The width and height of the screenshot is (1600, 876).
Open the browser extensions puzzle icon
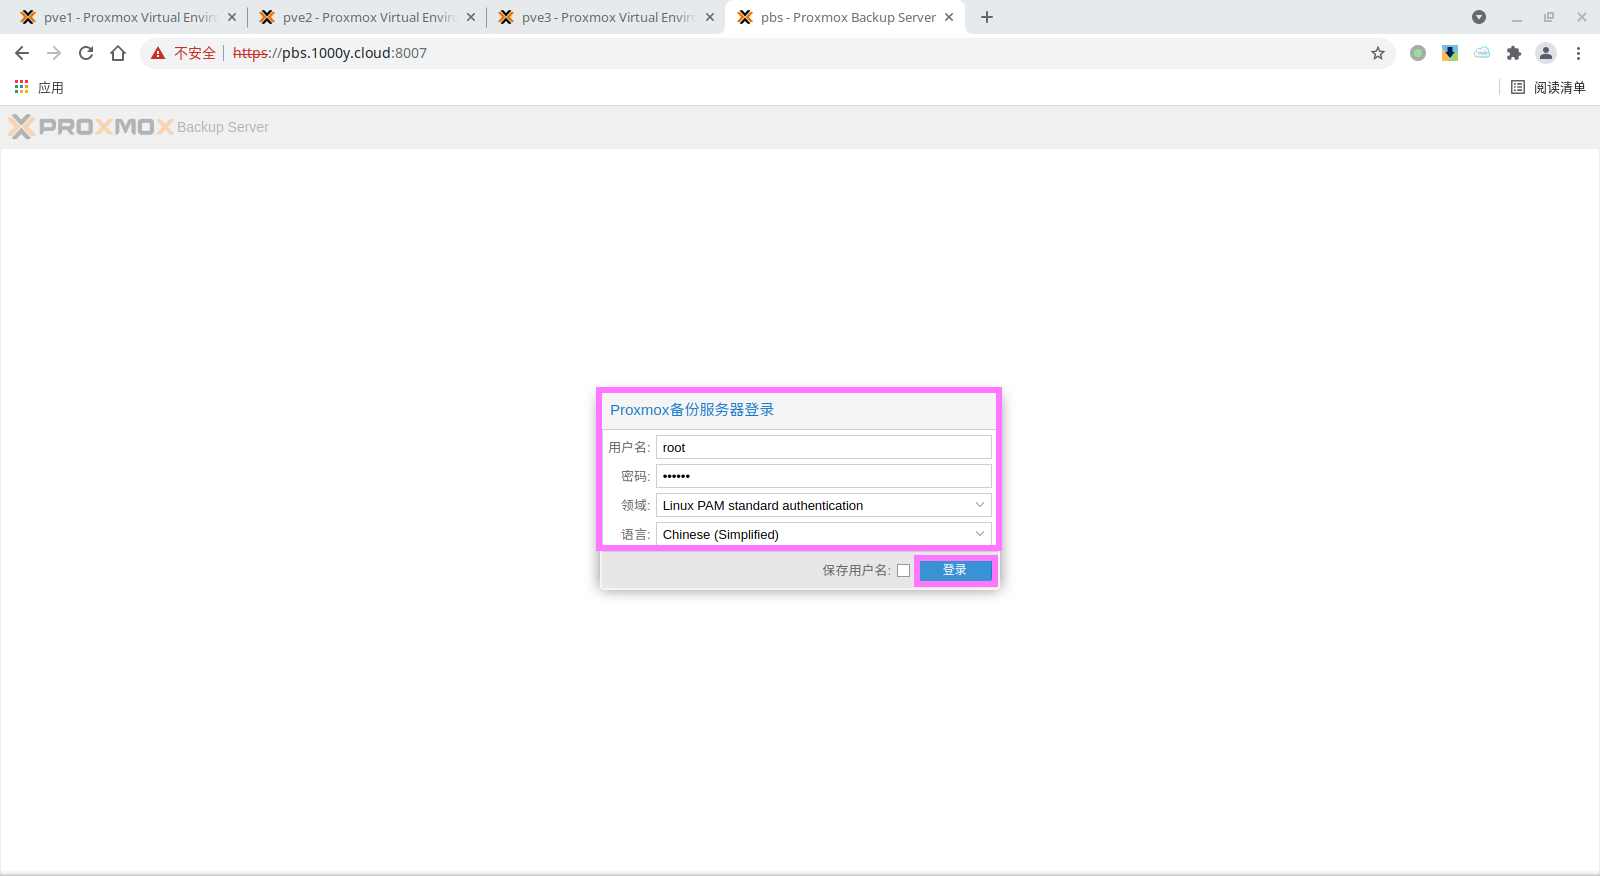[1514, 53]
